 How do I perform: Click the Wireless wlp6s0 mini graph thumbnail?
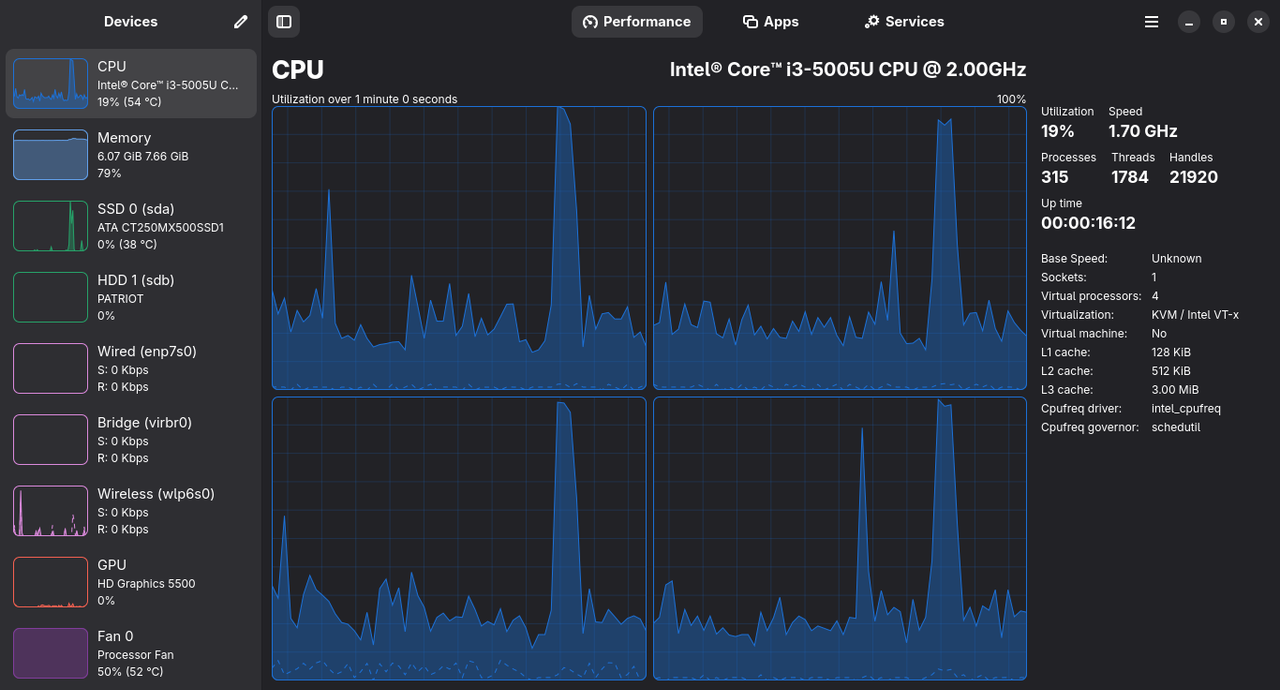50,511
